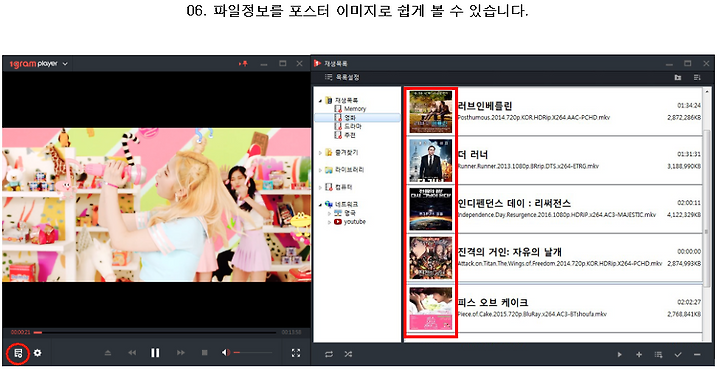Collapse the 재생목록 tree node
This screenshot has height=370, width=720.
pos(321,101)
